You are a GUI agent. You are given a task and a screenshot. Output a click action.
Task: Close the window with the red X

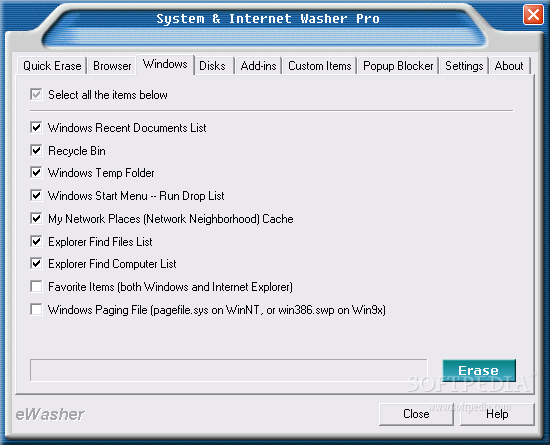click(x=533, y=15)
